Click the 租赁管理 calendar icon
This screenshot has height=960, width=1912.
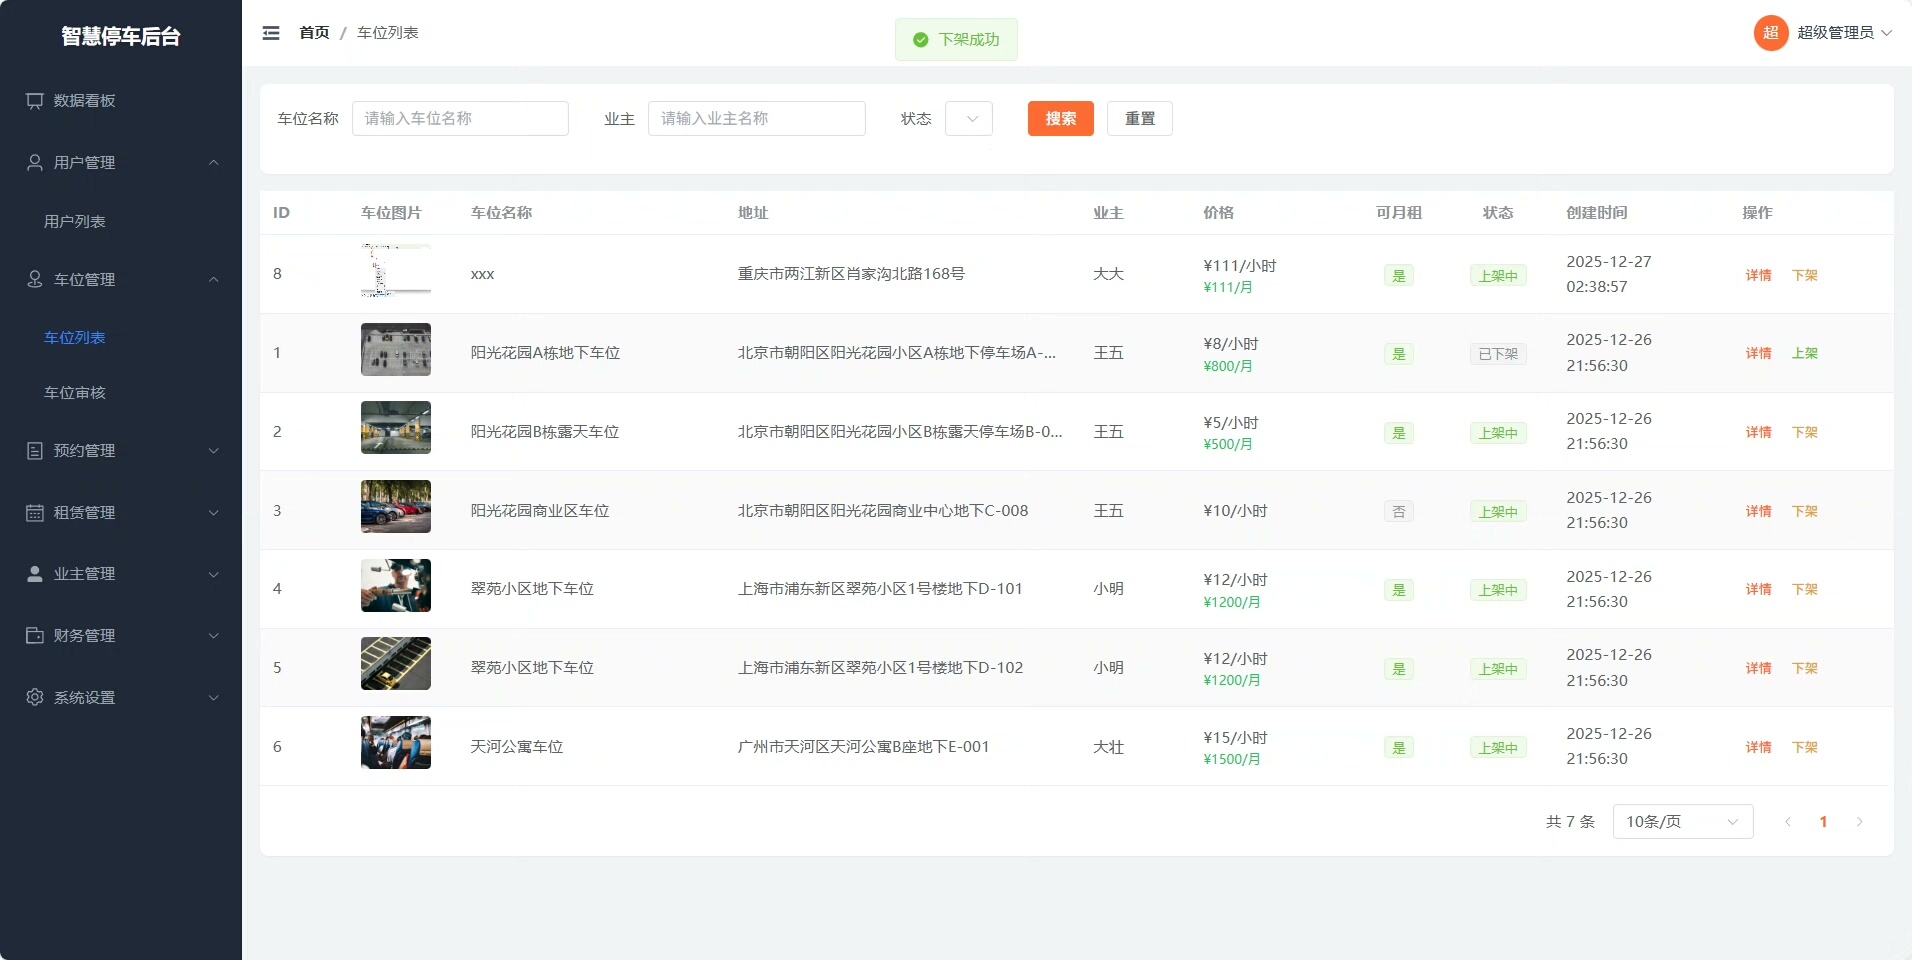pos(35,513)
